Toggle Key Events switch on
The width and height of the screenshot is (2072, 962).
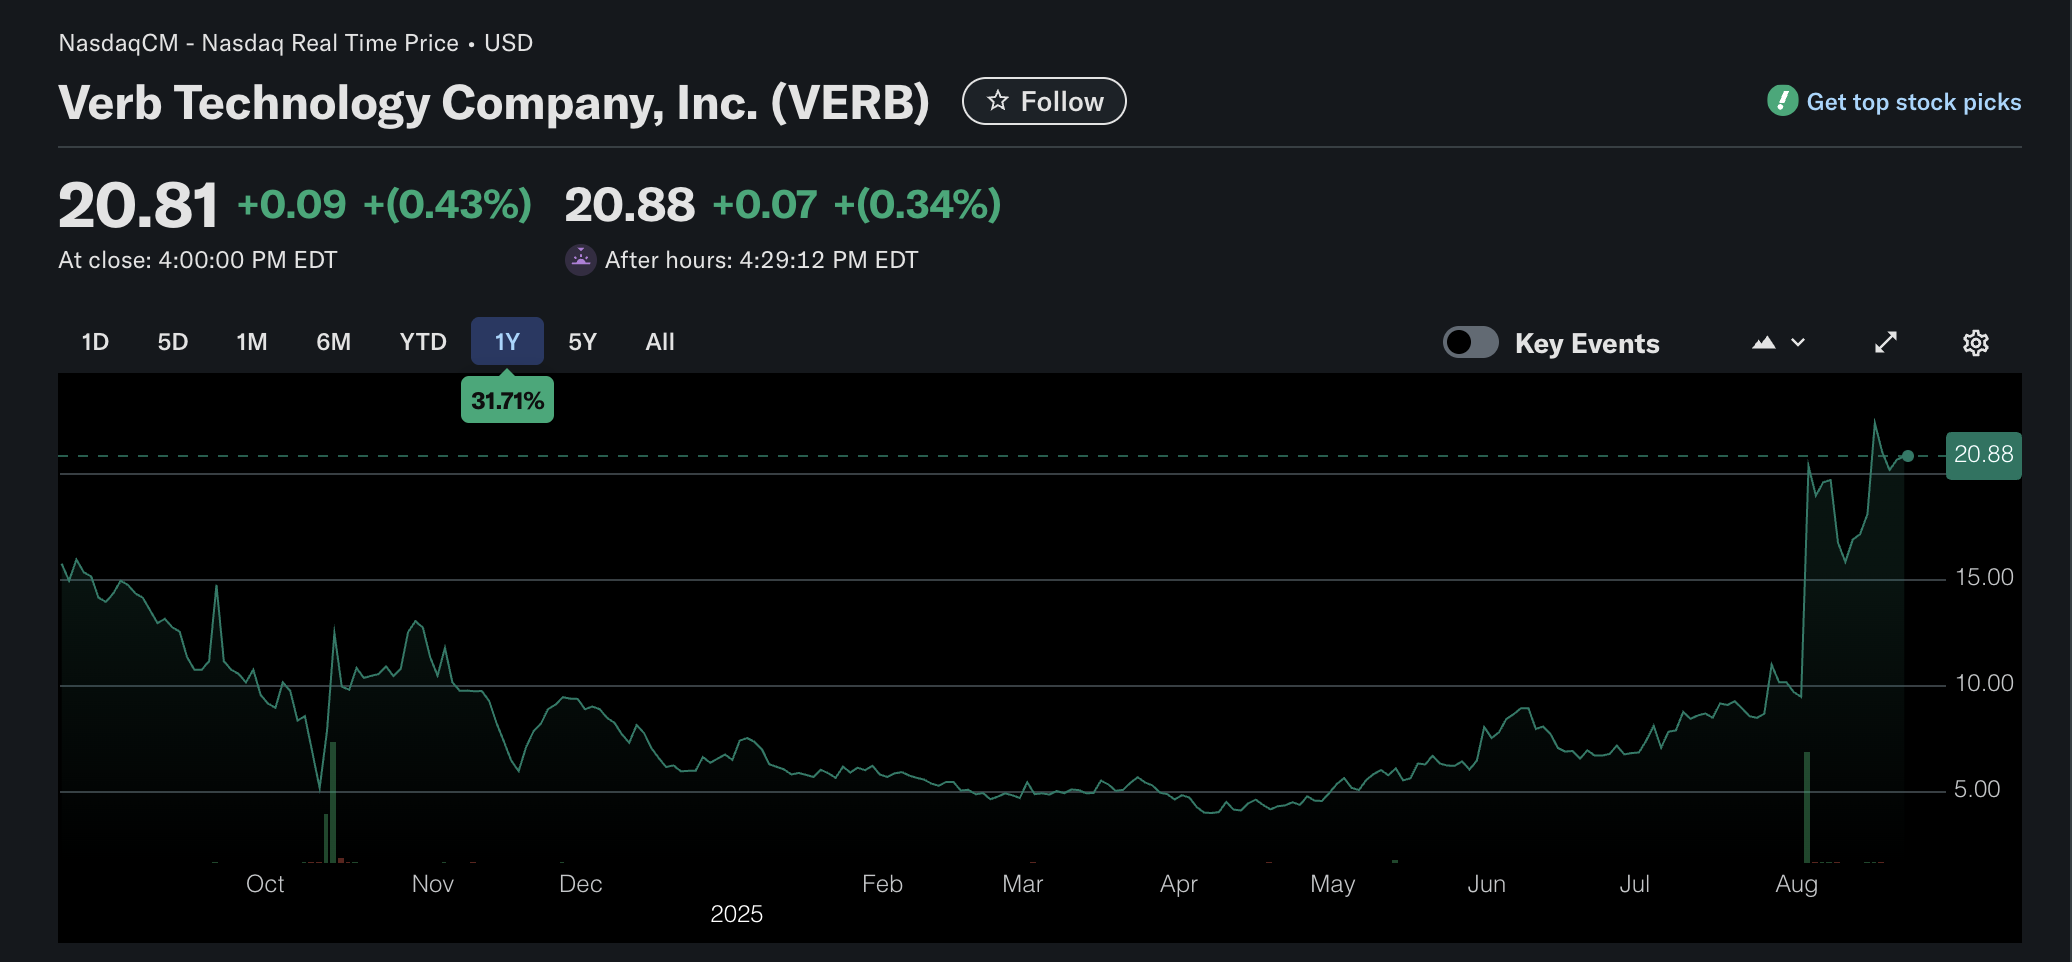(1470, 343)
